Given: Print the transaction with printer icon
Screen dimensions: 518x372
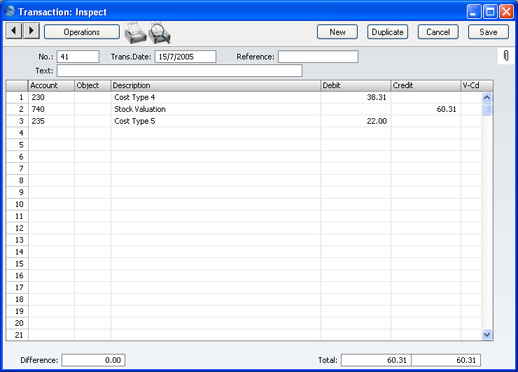Looking at the screenshot, I should [135, 33].
